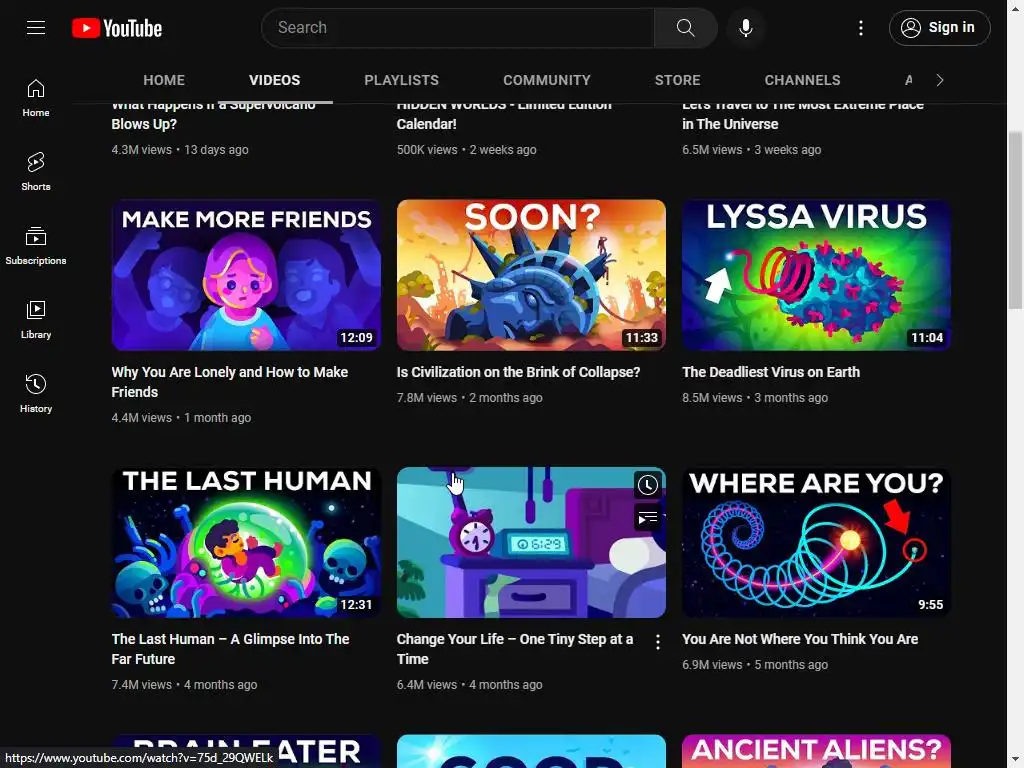Open the MAKE MORE FRIENDS video thumbnail
Screen dimensions: 1024x768
(246, 275)
